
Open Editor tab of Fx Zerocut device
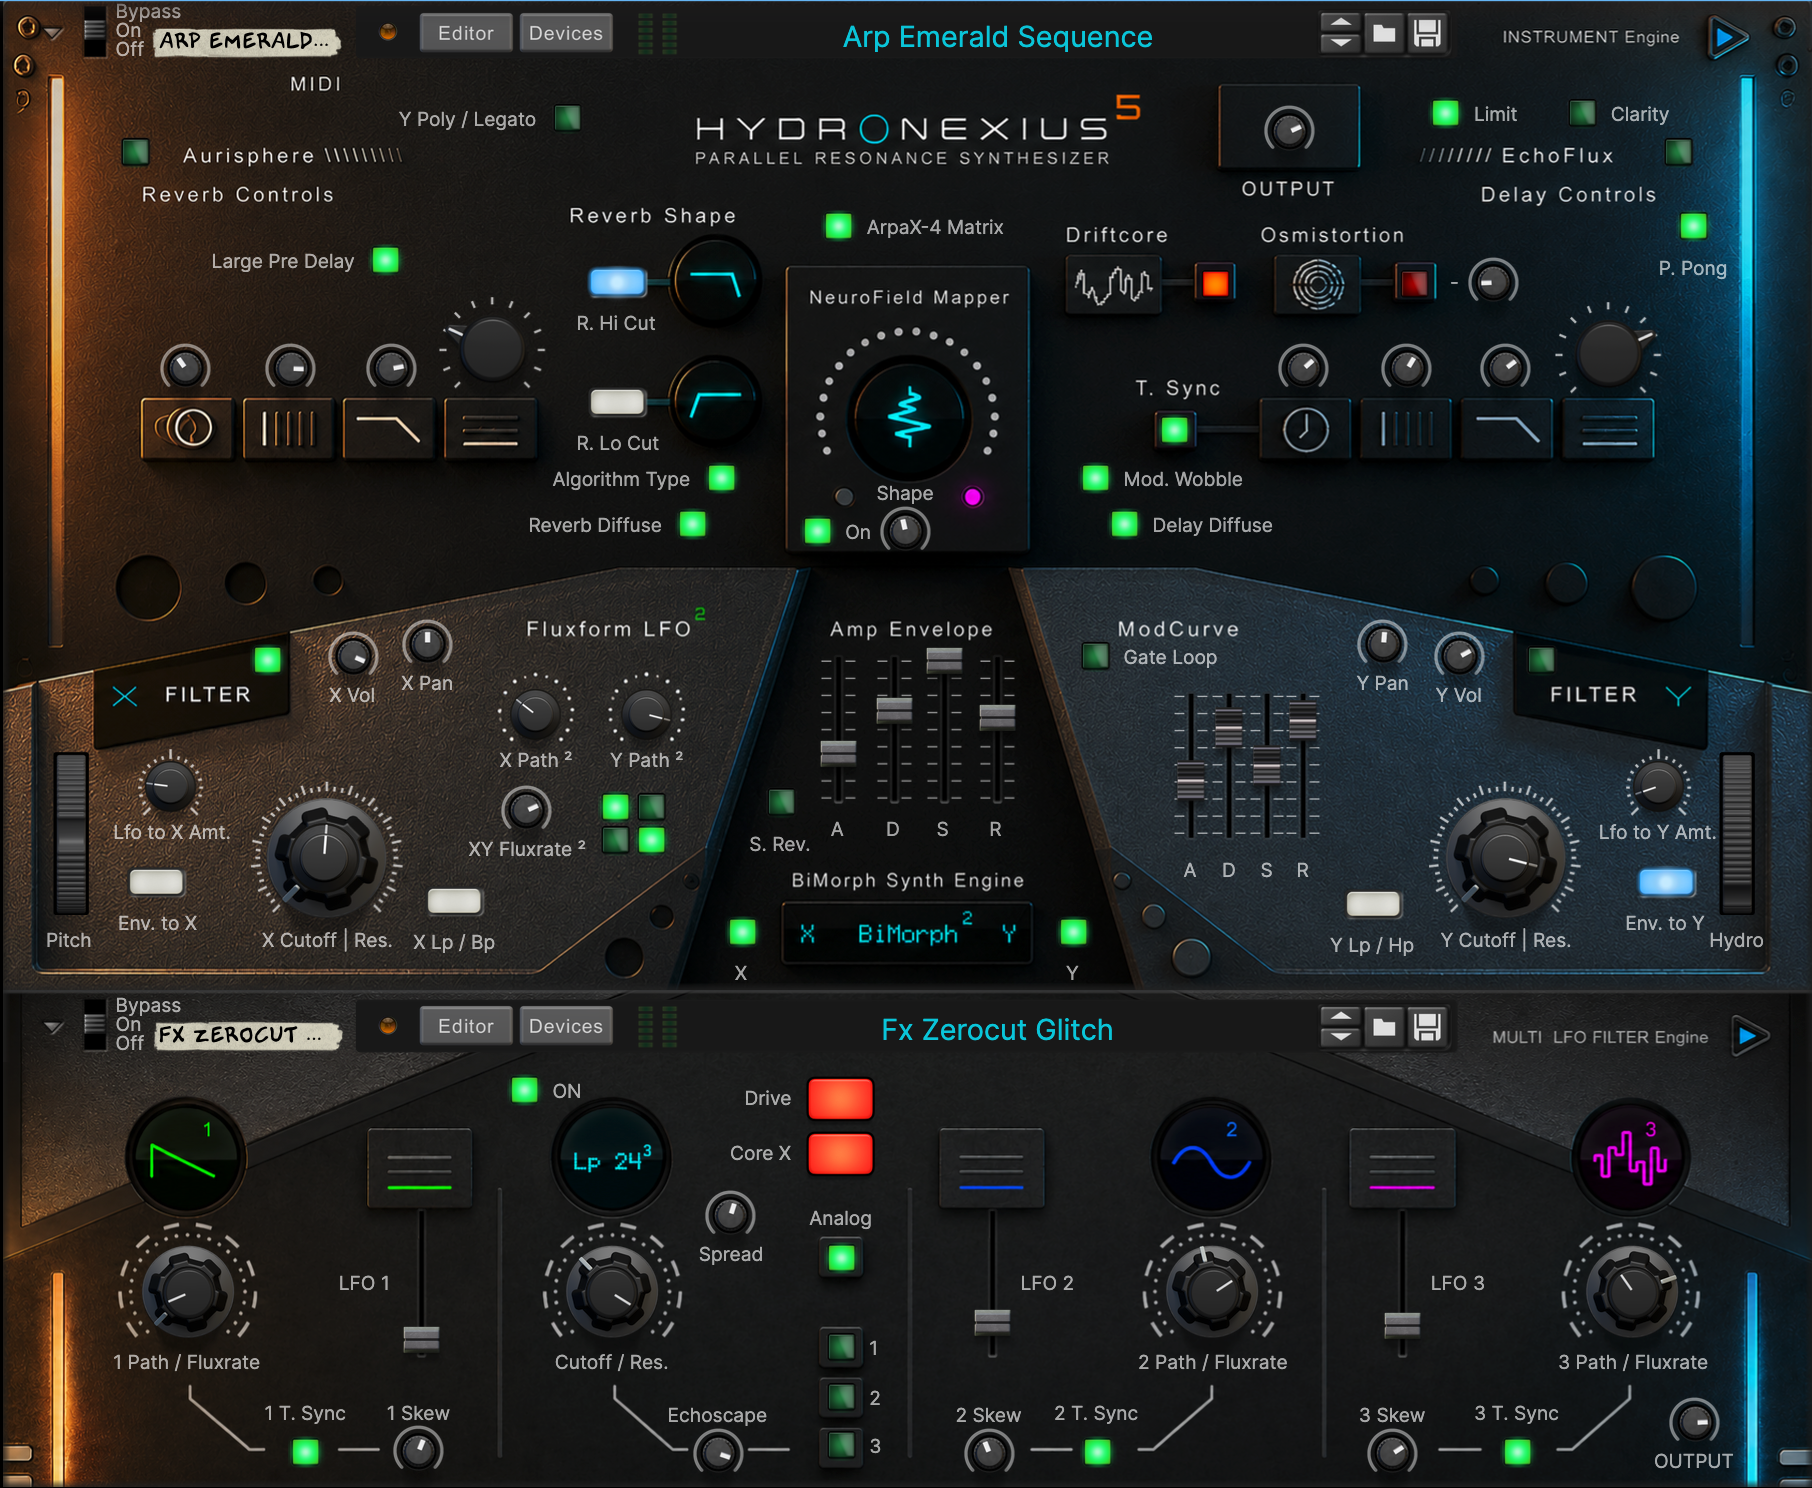click(466, 1026)
